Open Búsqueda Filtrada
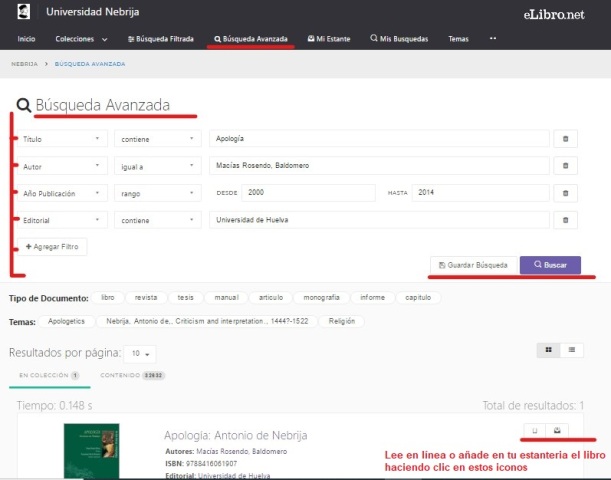Viewport: 611px width, 480px height. click(161, 39)
